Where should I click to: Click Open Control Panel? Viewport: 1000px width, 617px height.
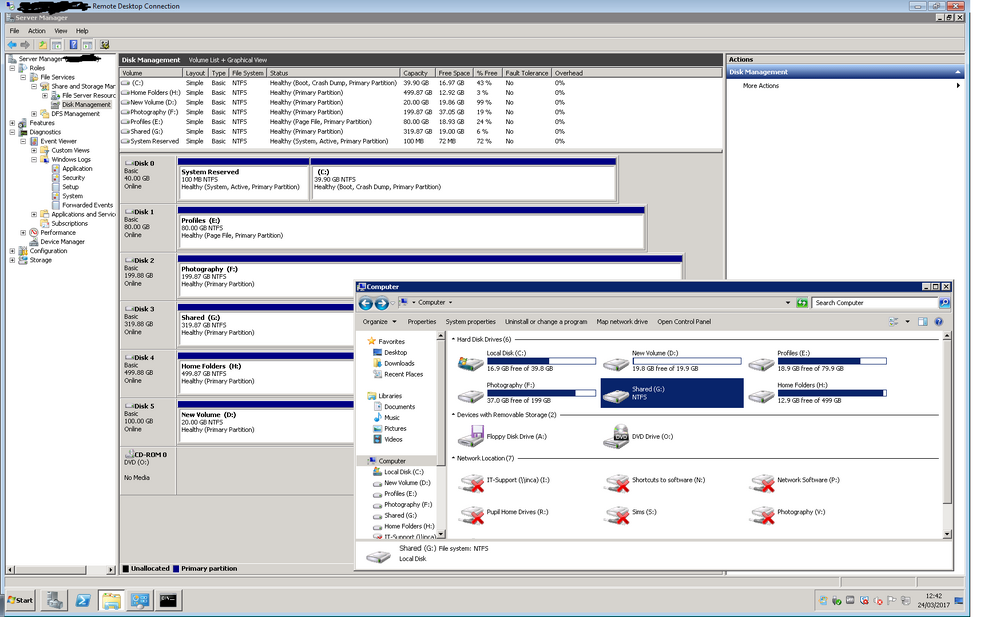point(684,322)
